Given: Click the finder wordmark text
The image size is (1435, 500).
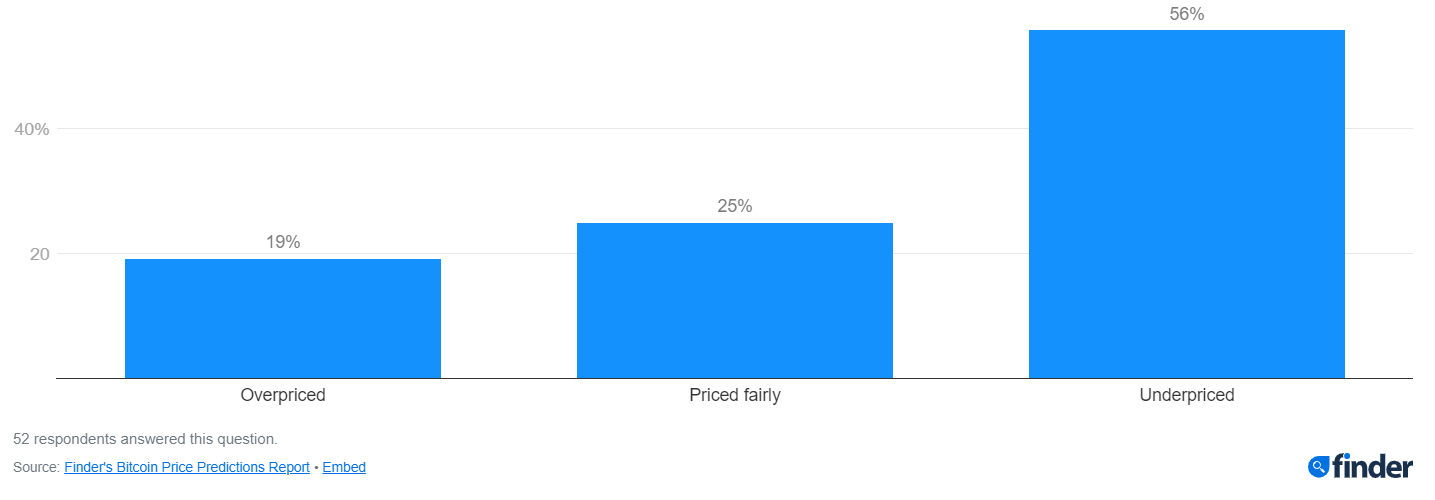Looking at the screenshot, I should pos(1373,466).
